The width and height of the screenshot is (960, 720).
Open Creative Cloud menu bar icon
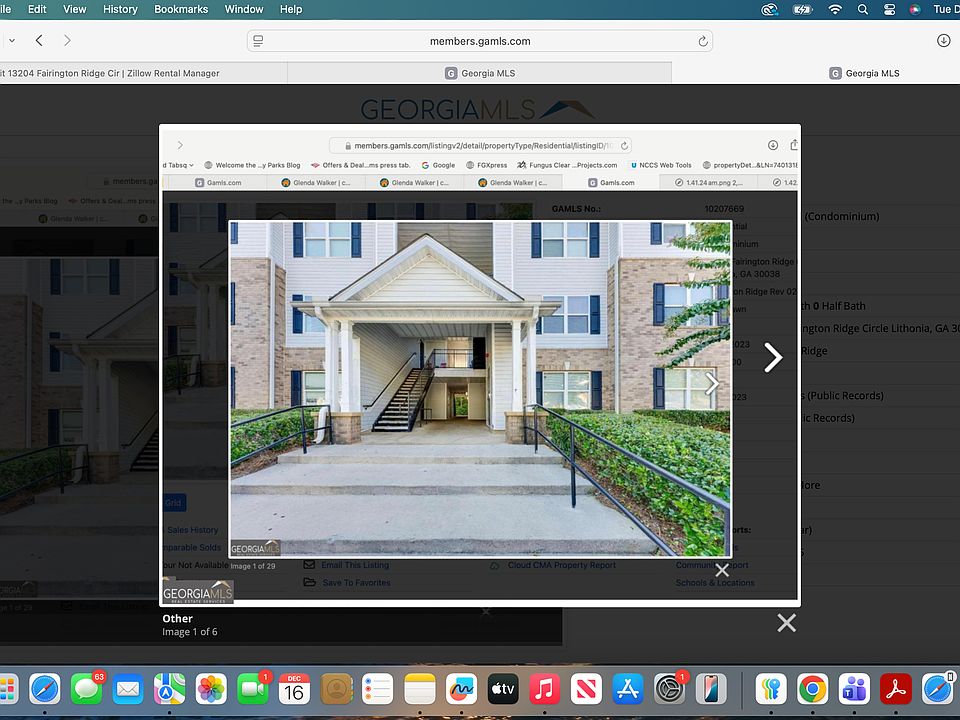coord(769,9)
